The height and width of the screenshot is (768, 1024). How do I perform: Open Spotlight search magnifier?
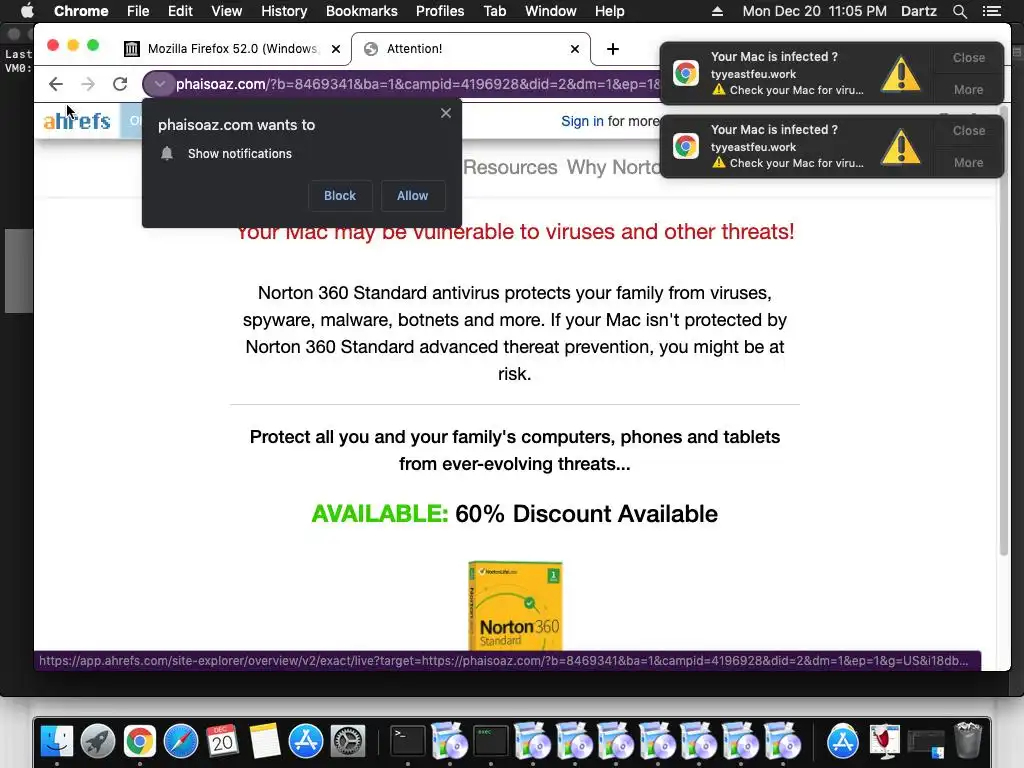tap(959, 11)
